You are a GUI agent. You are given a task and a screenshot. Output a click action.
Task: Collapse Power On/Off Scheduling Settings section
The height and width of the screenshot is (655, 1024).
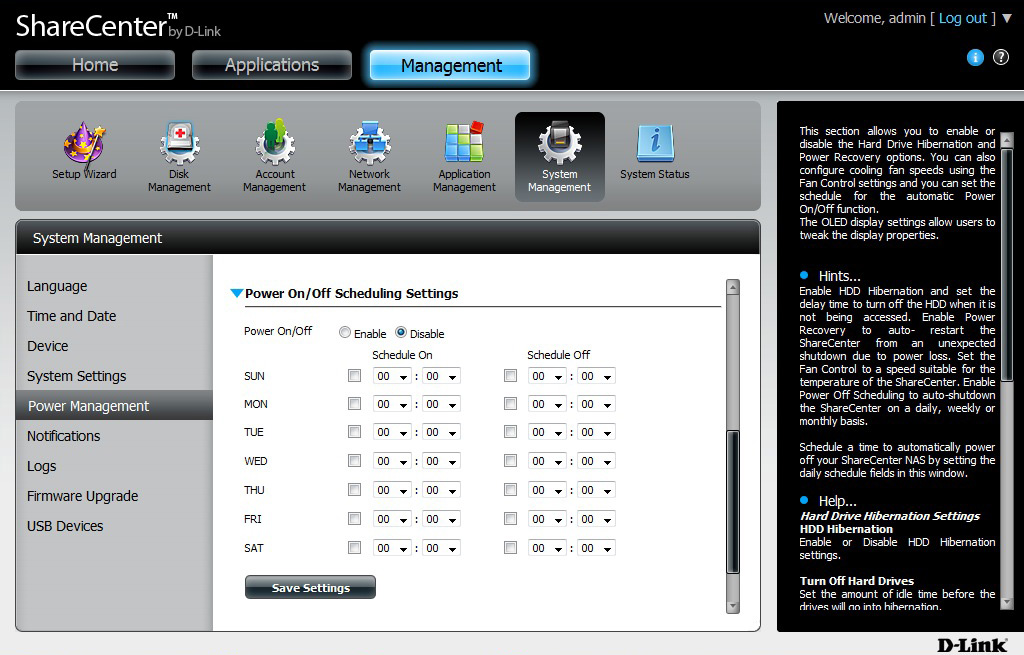(236, 293)
